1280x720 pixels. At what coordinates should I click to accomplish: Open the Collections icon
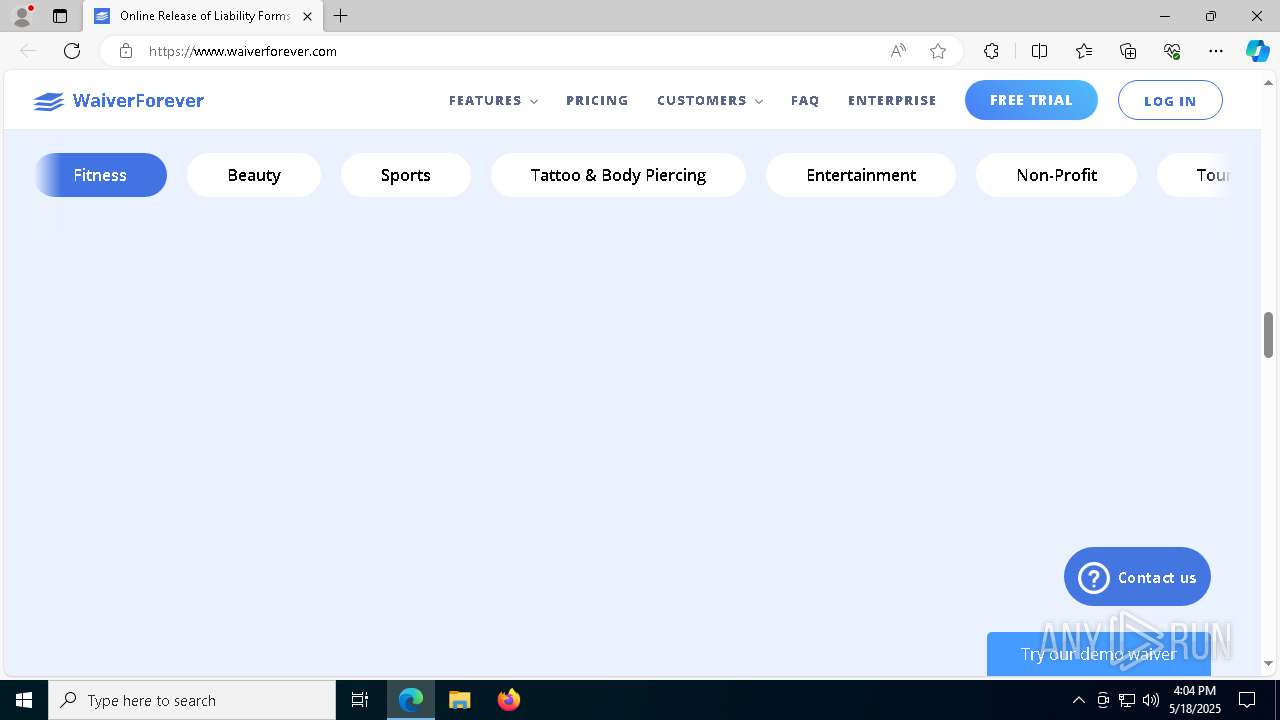click(x=1128, y=51)
